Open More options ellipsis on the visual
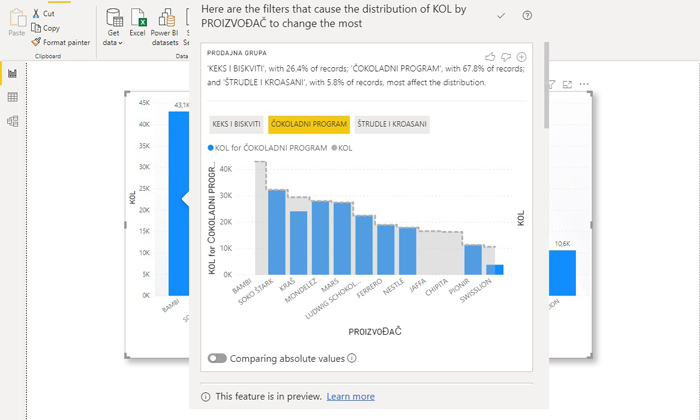Screen dimensions: 700x420 [584, 86]
